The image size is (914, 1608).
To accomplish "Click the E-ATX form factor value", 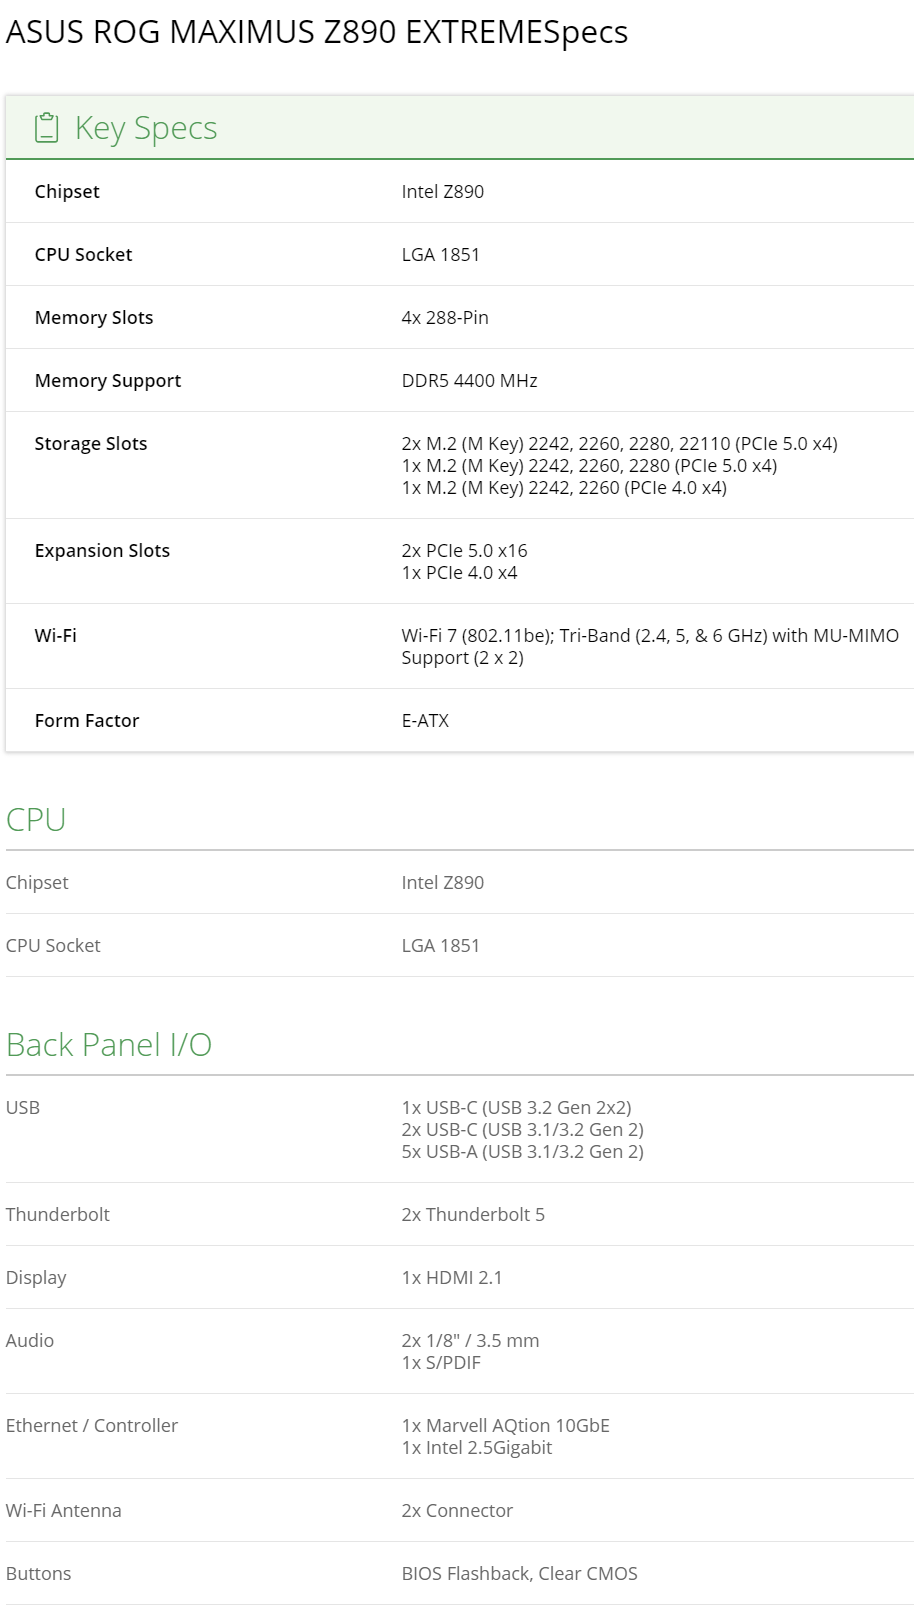I will pyautogui.click(x=425, y=720).
